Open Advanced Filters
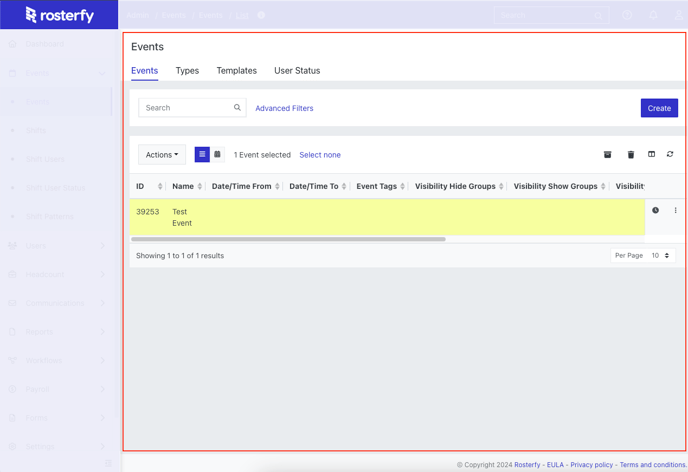This screenshot has height=472, width=688. tap(284, 108)
